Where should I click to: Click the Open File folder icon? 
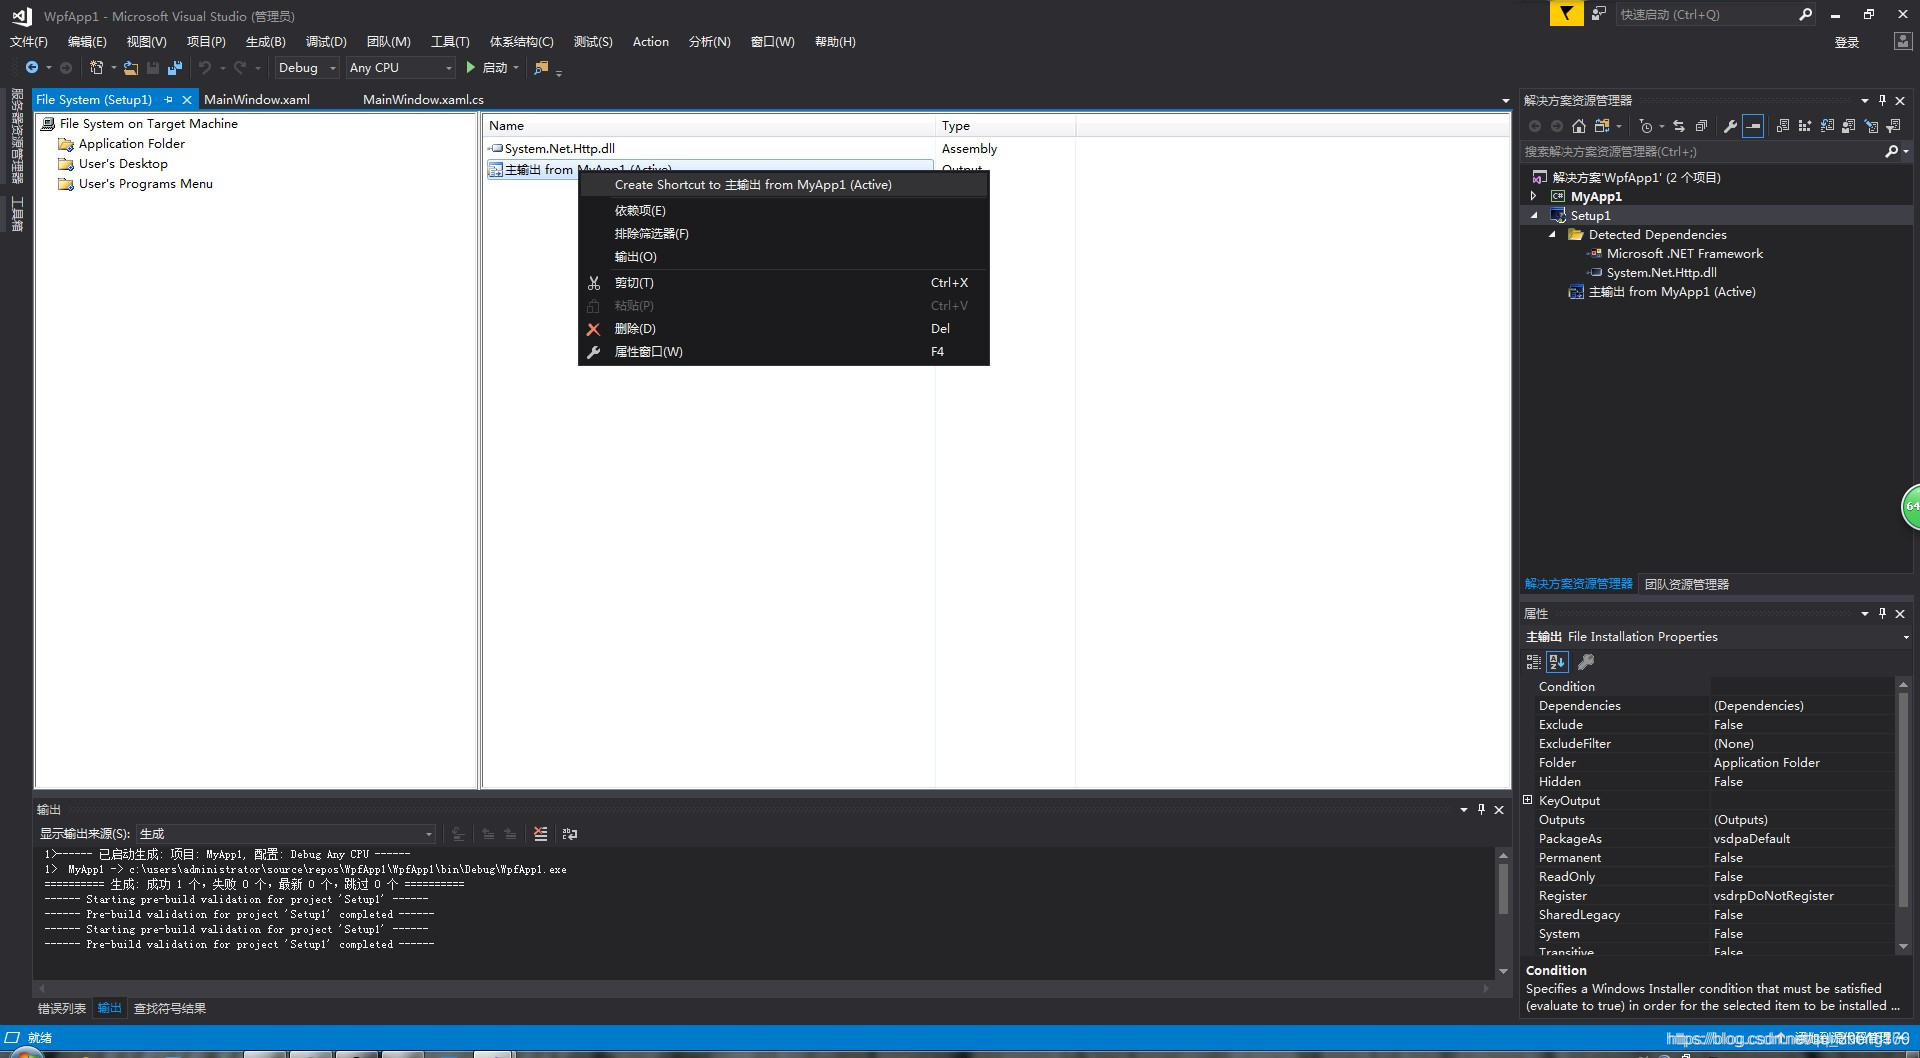point(131,67)
